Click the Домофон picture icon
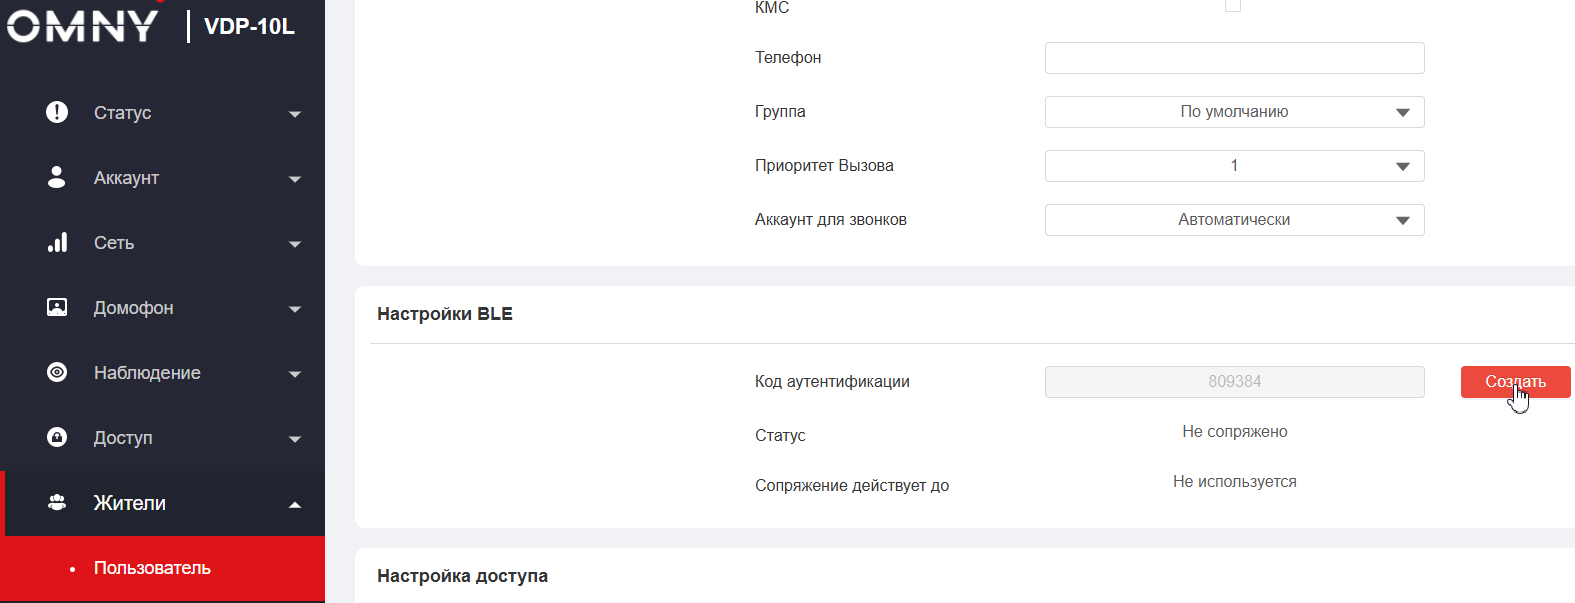 pos(57,307)
